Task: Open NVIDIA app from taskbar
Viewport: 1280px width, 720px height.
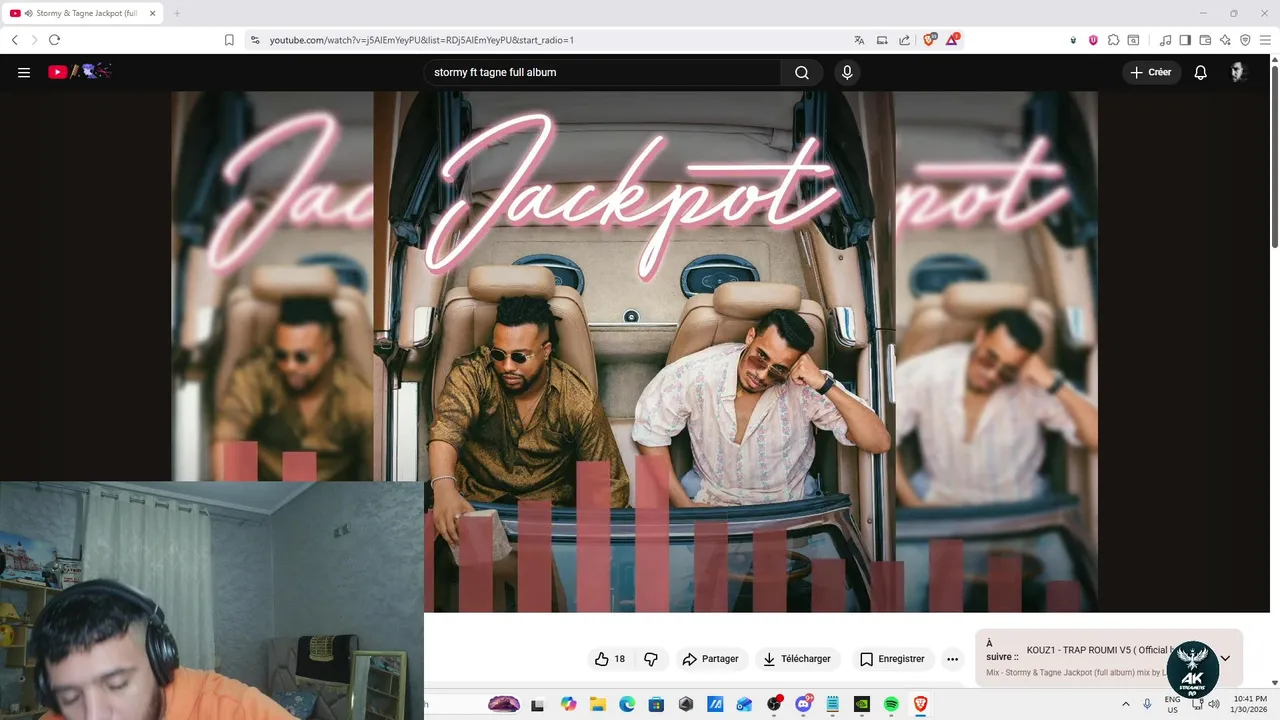Action: tap(862, 704)
